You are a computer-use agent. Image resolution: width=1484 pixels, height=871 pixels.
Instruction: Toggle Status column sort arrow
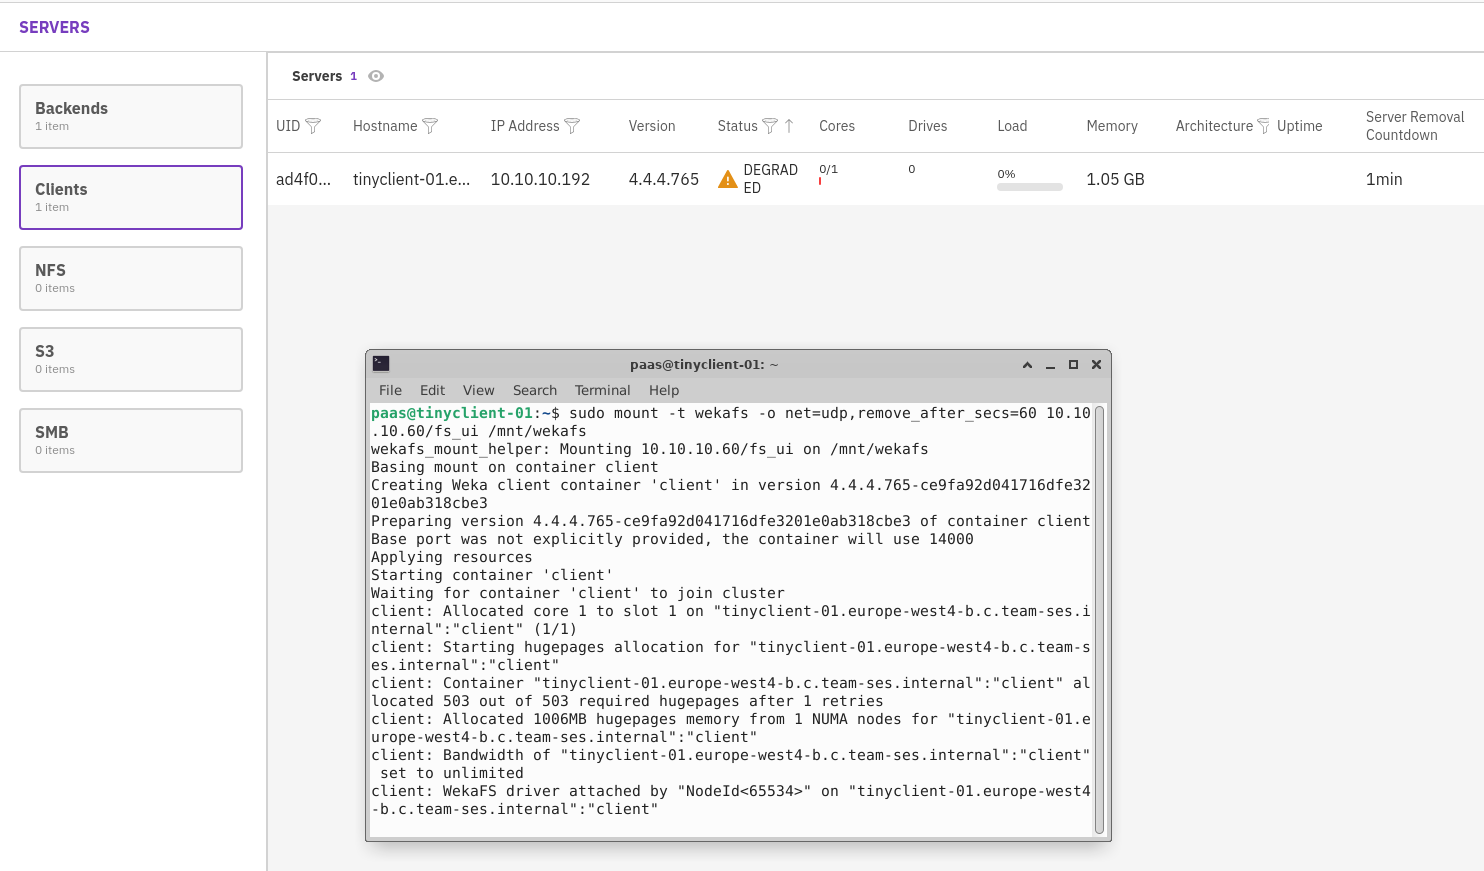coord(789,126)
